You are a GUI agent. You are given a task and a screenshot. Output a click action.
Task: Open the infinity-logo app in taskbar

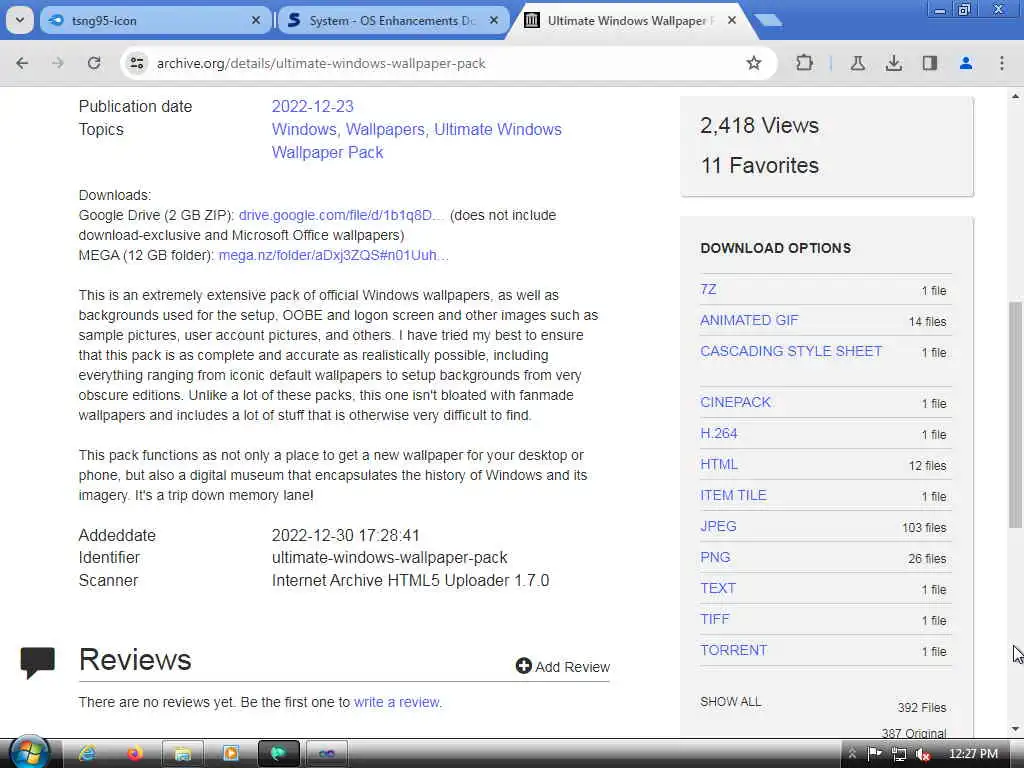[326, 754]
